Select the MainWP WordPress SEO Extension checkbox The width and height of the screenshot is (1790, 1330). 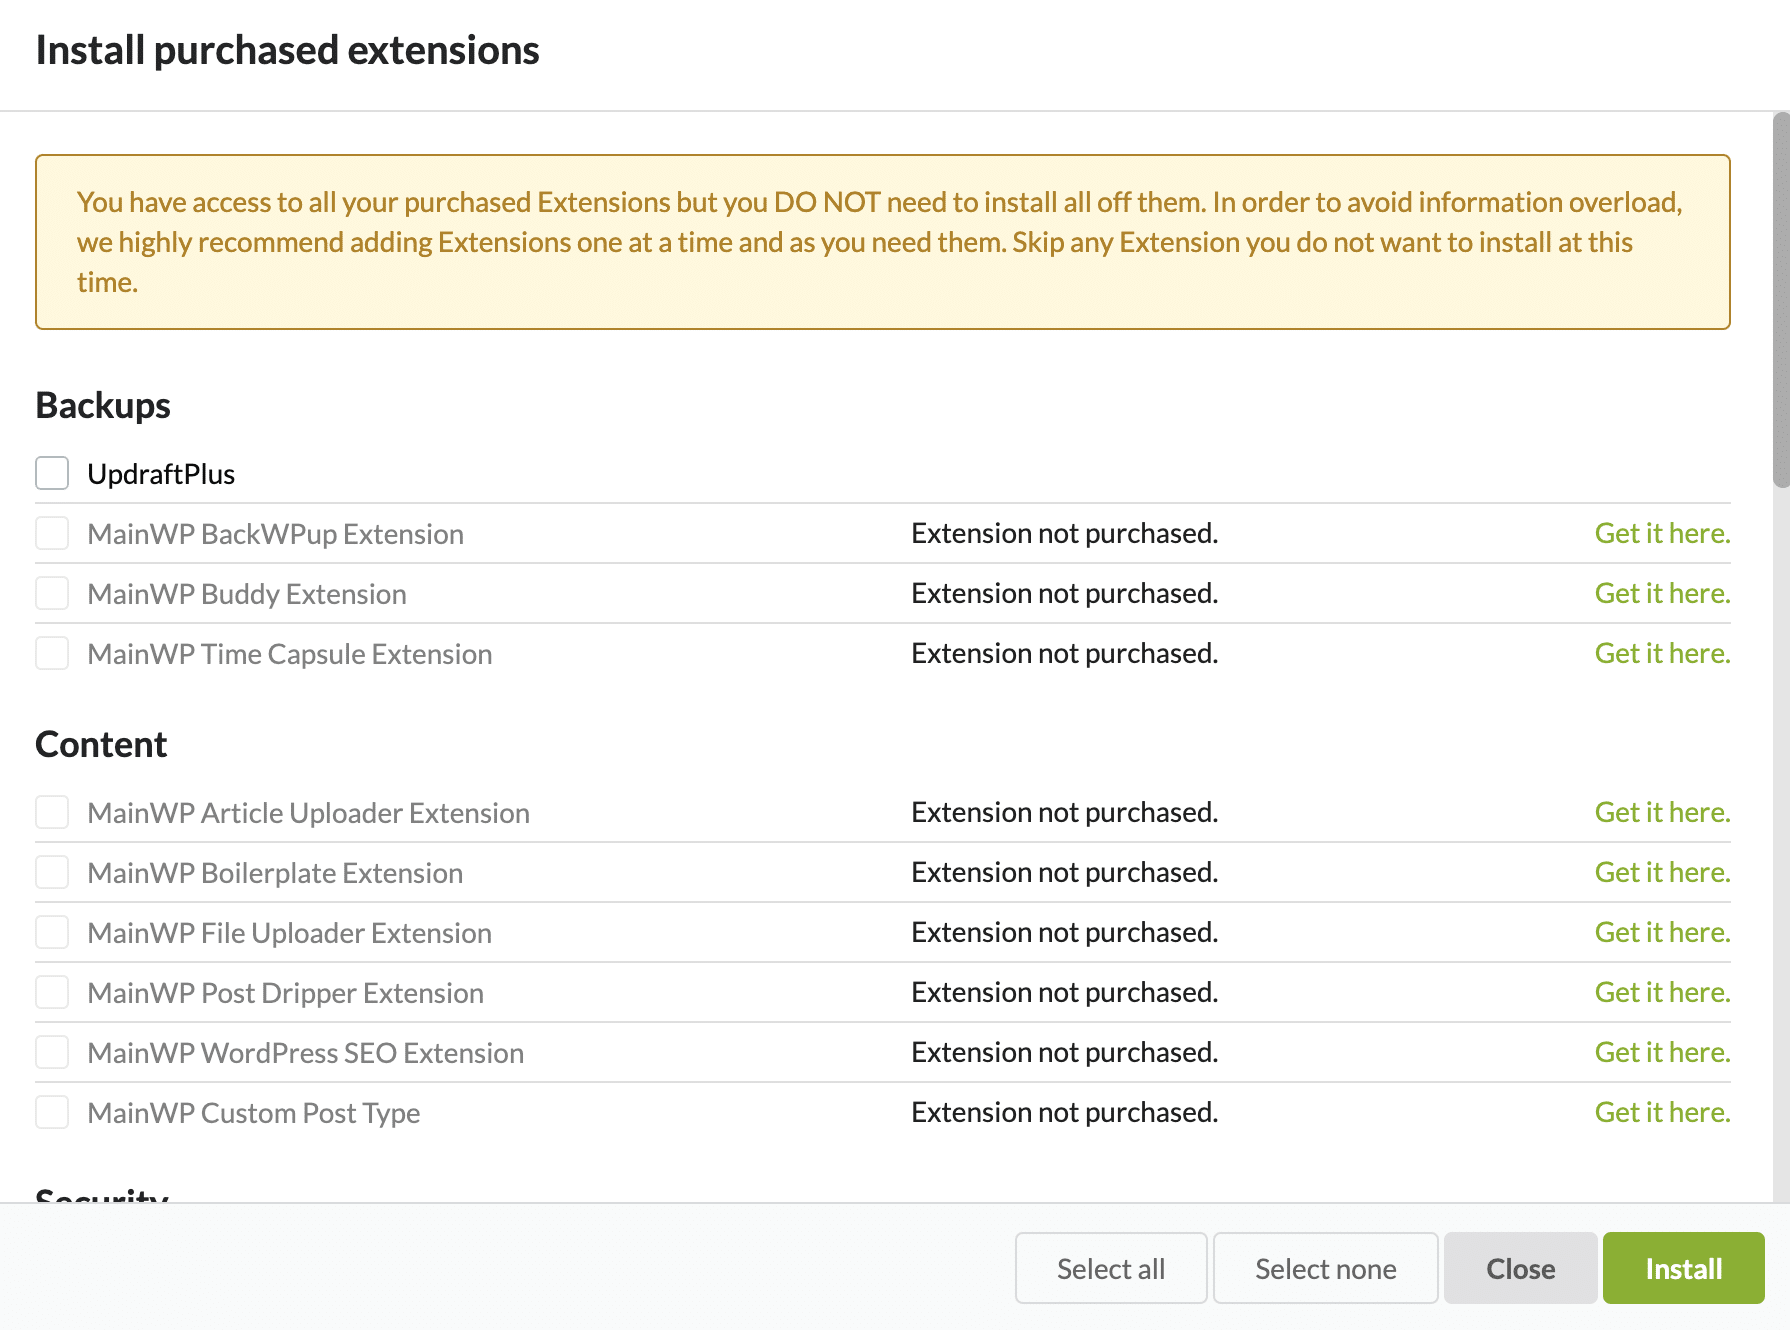[52, 1052]
